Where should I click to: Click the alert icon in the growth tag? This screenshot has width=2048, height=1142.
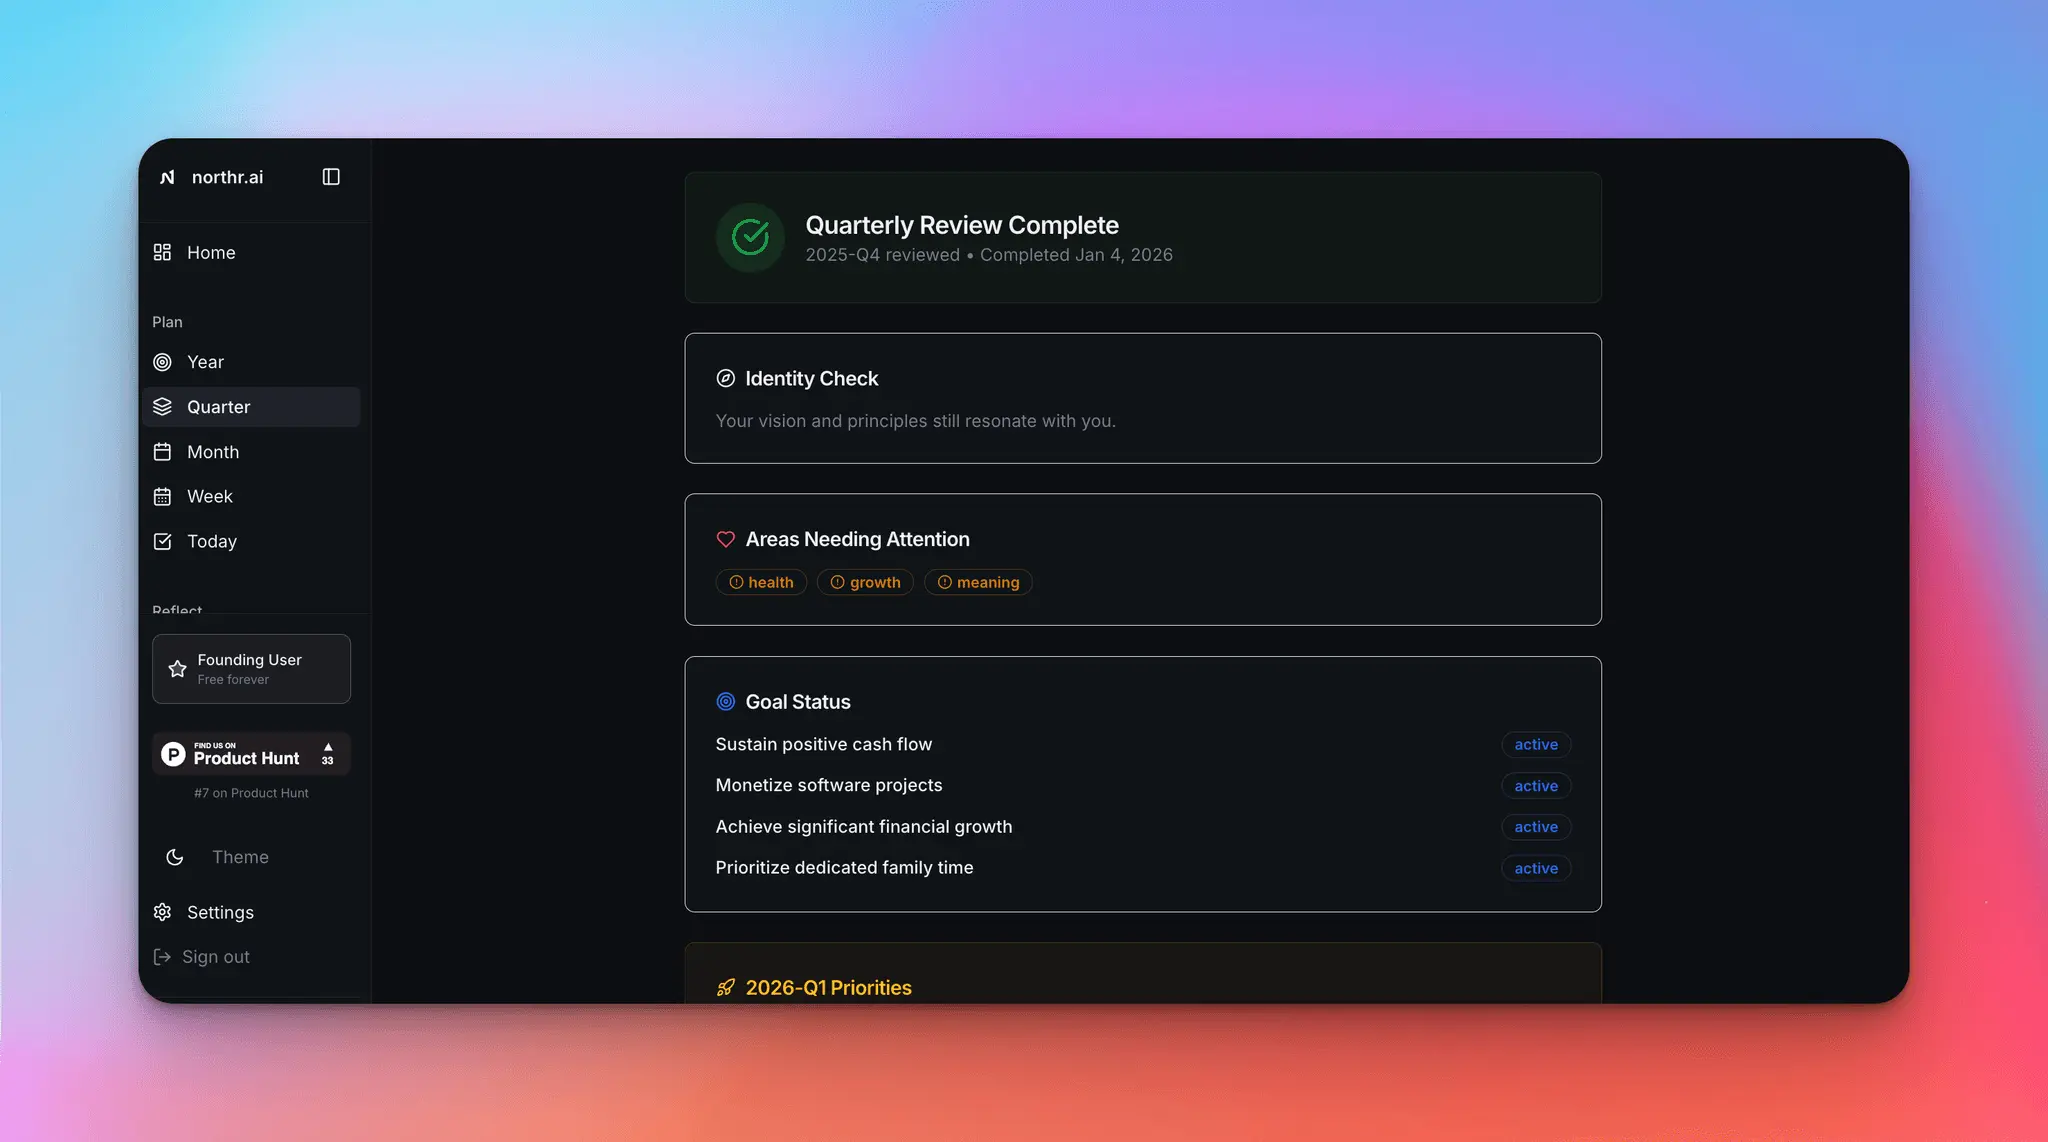tap(837, 582)
